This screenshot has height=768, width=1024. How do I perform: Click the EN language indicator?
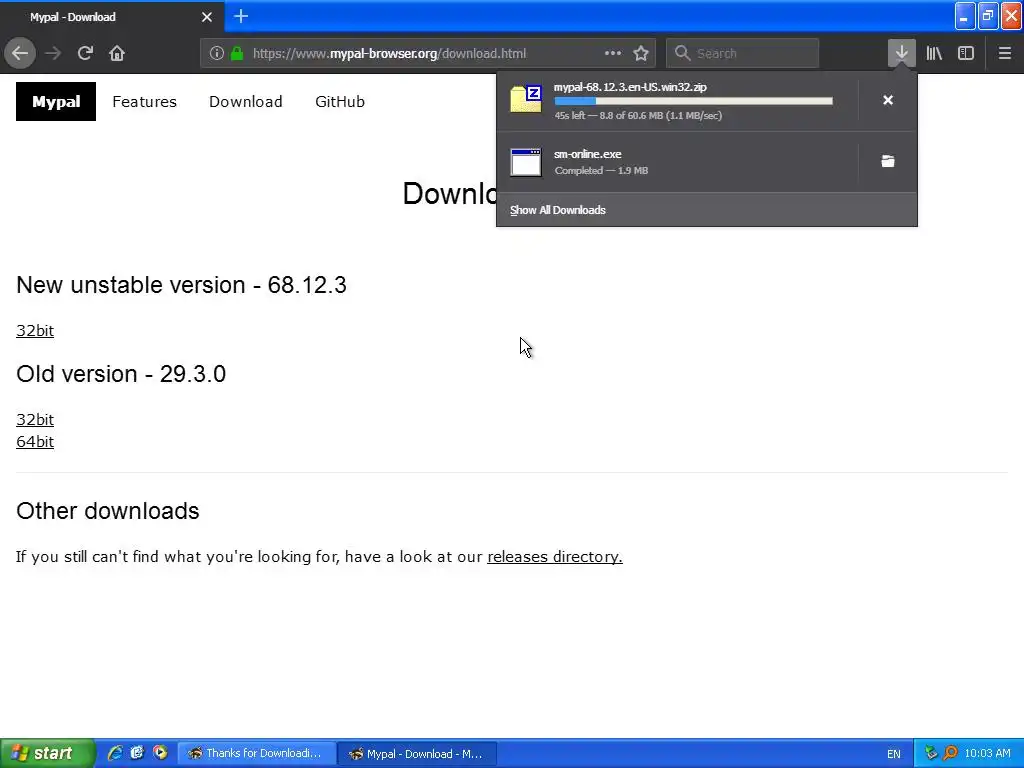pos(893,754)
